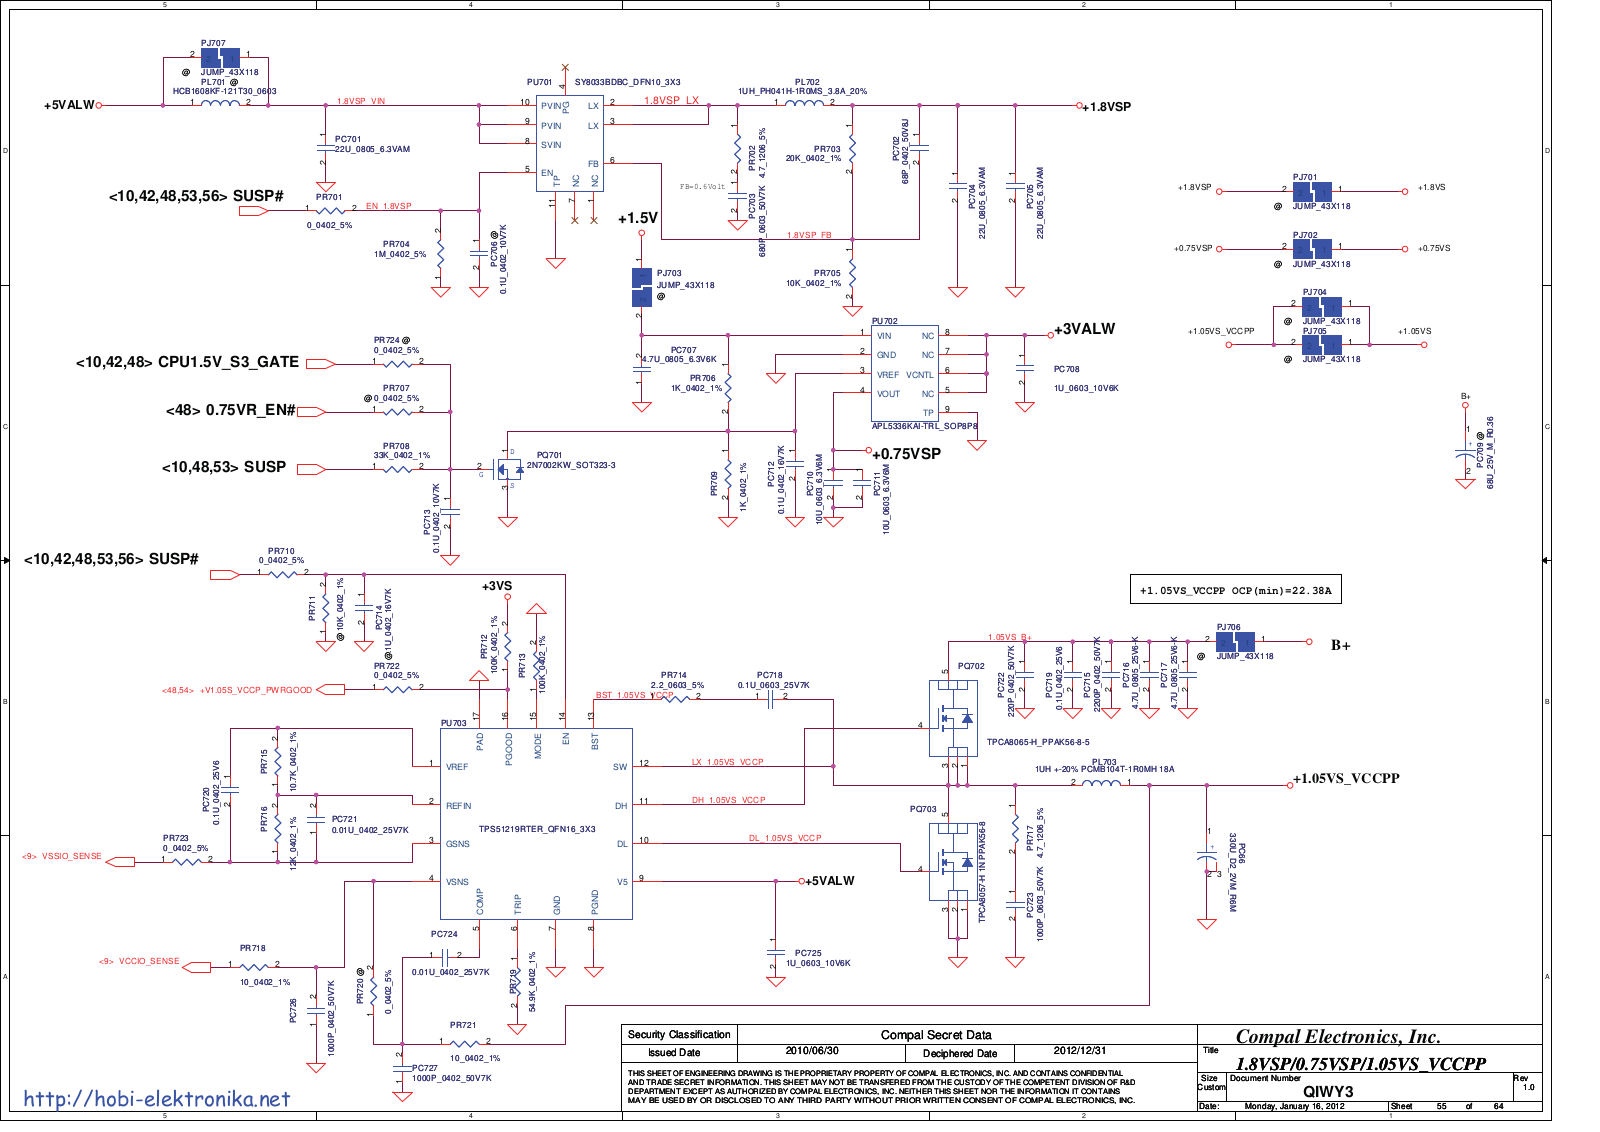1600x1132 pixels.
Task: Click the PL701 inductor coil symbol
Action: pyautogui.click(x=220, y=103)
